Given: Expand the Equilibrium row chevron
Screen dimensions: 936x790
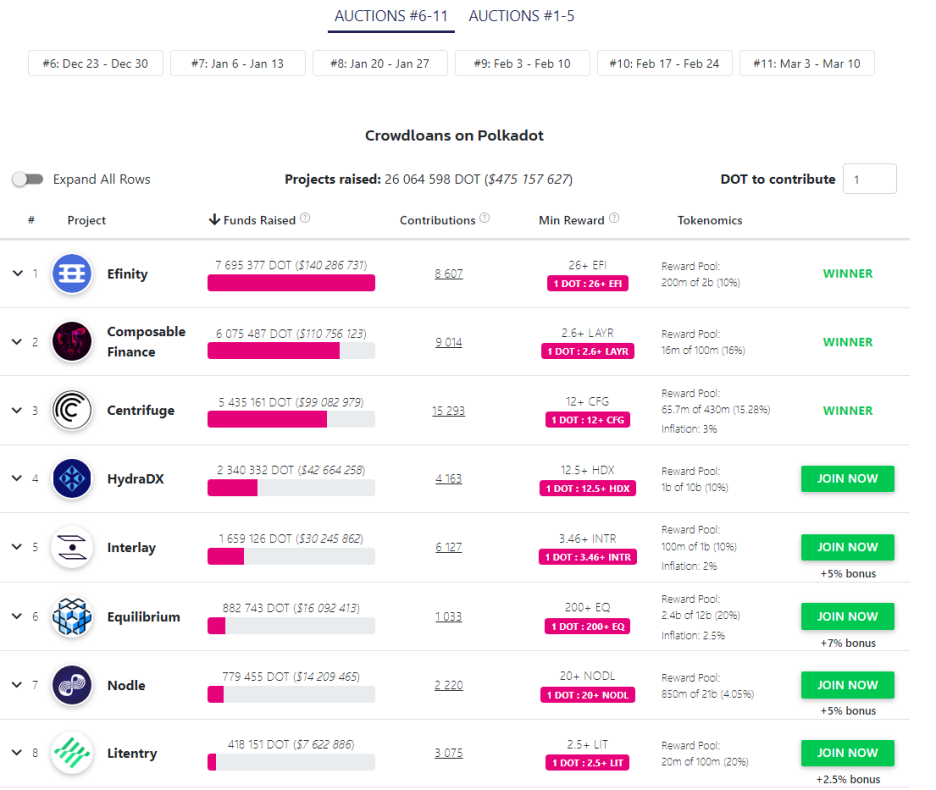Looking at the screenshot, I should [x=18, y=616].
